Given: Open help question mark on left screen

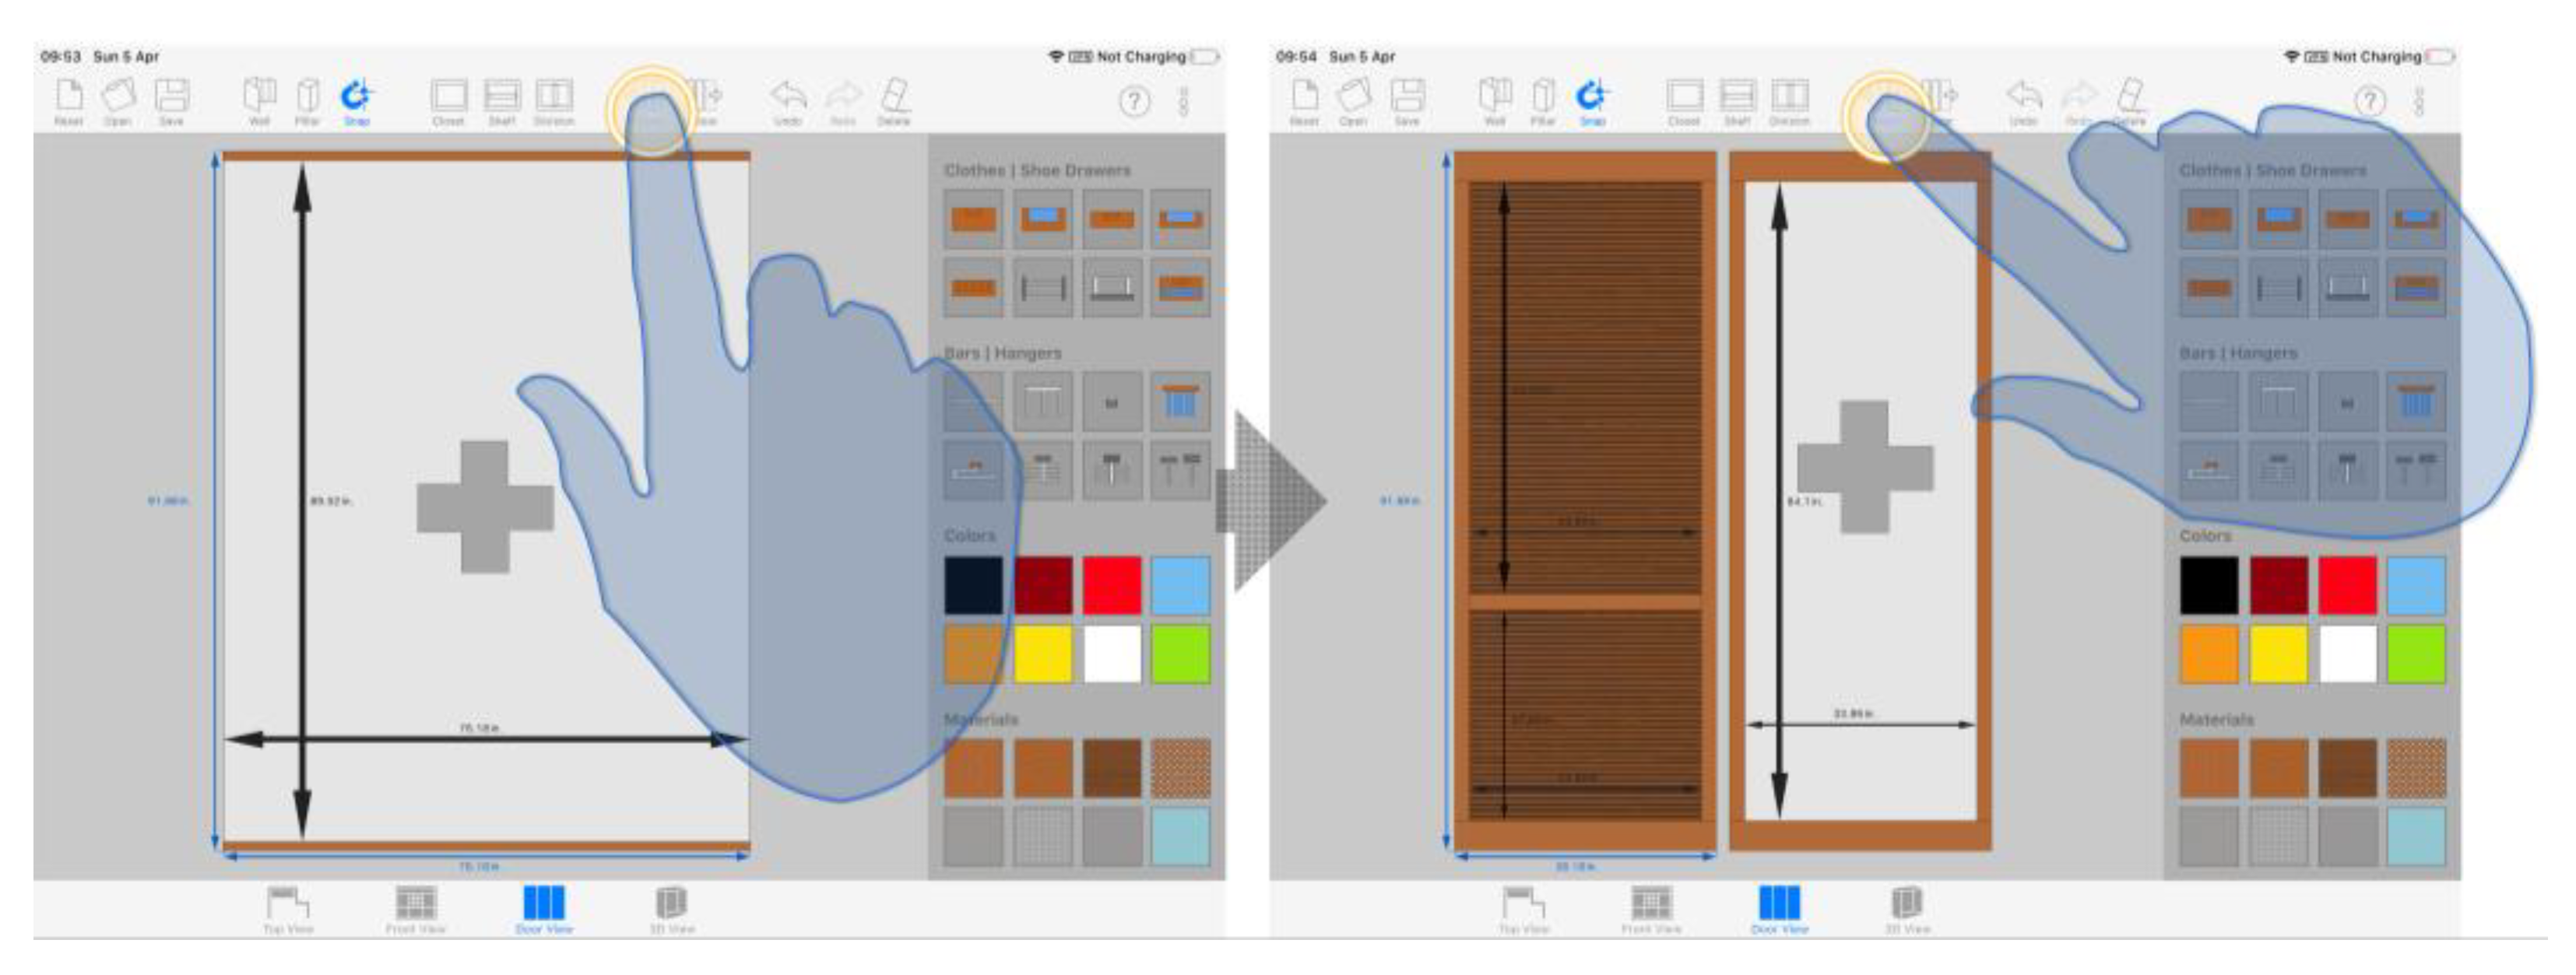Looking at the screenshot, I should (1134, 101).
